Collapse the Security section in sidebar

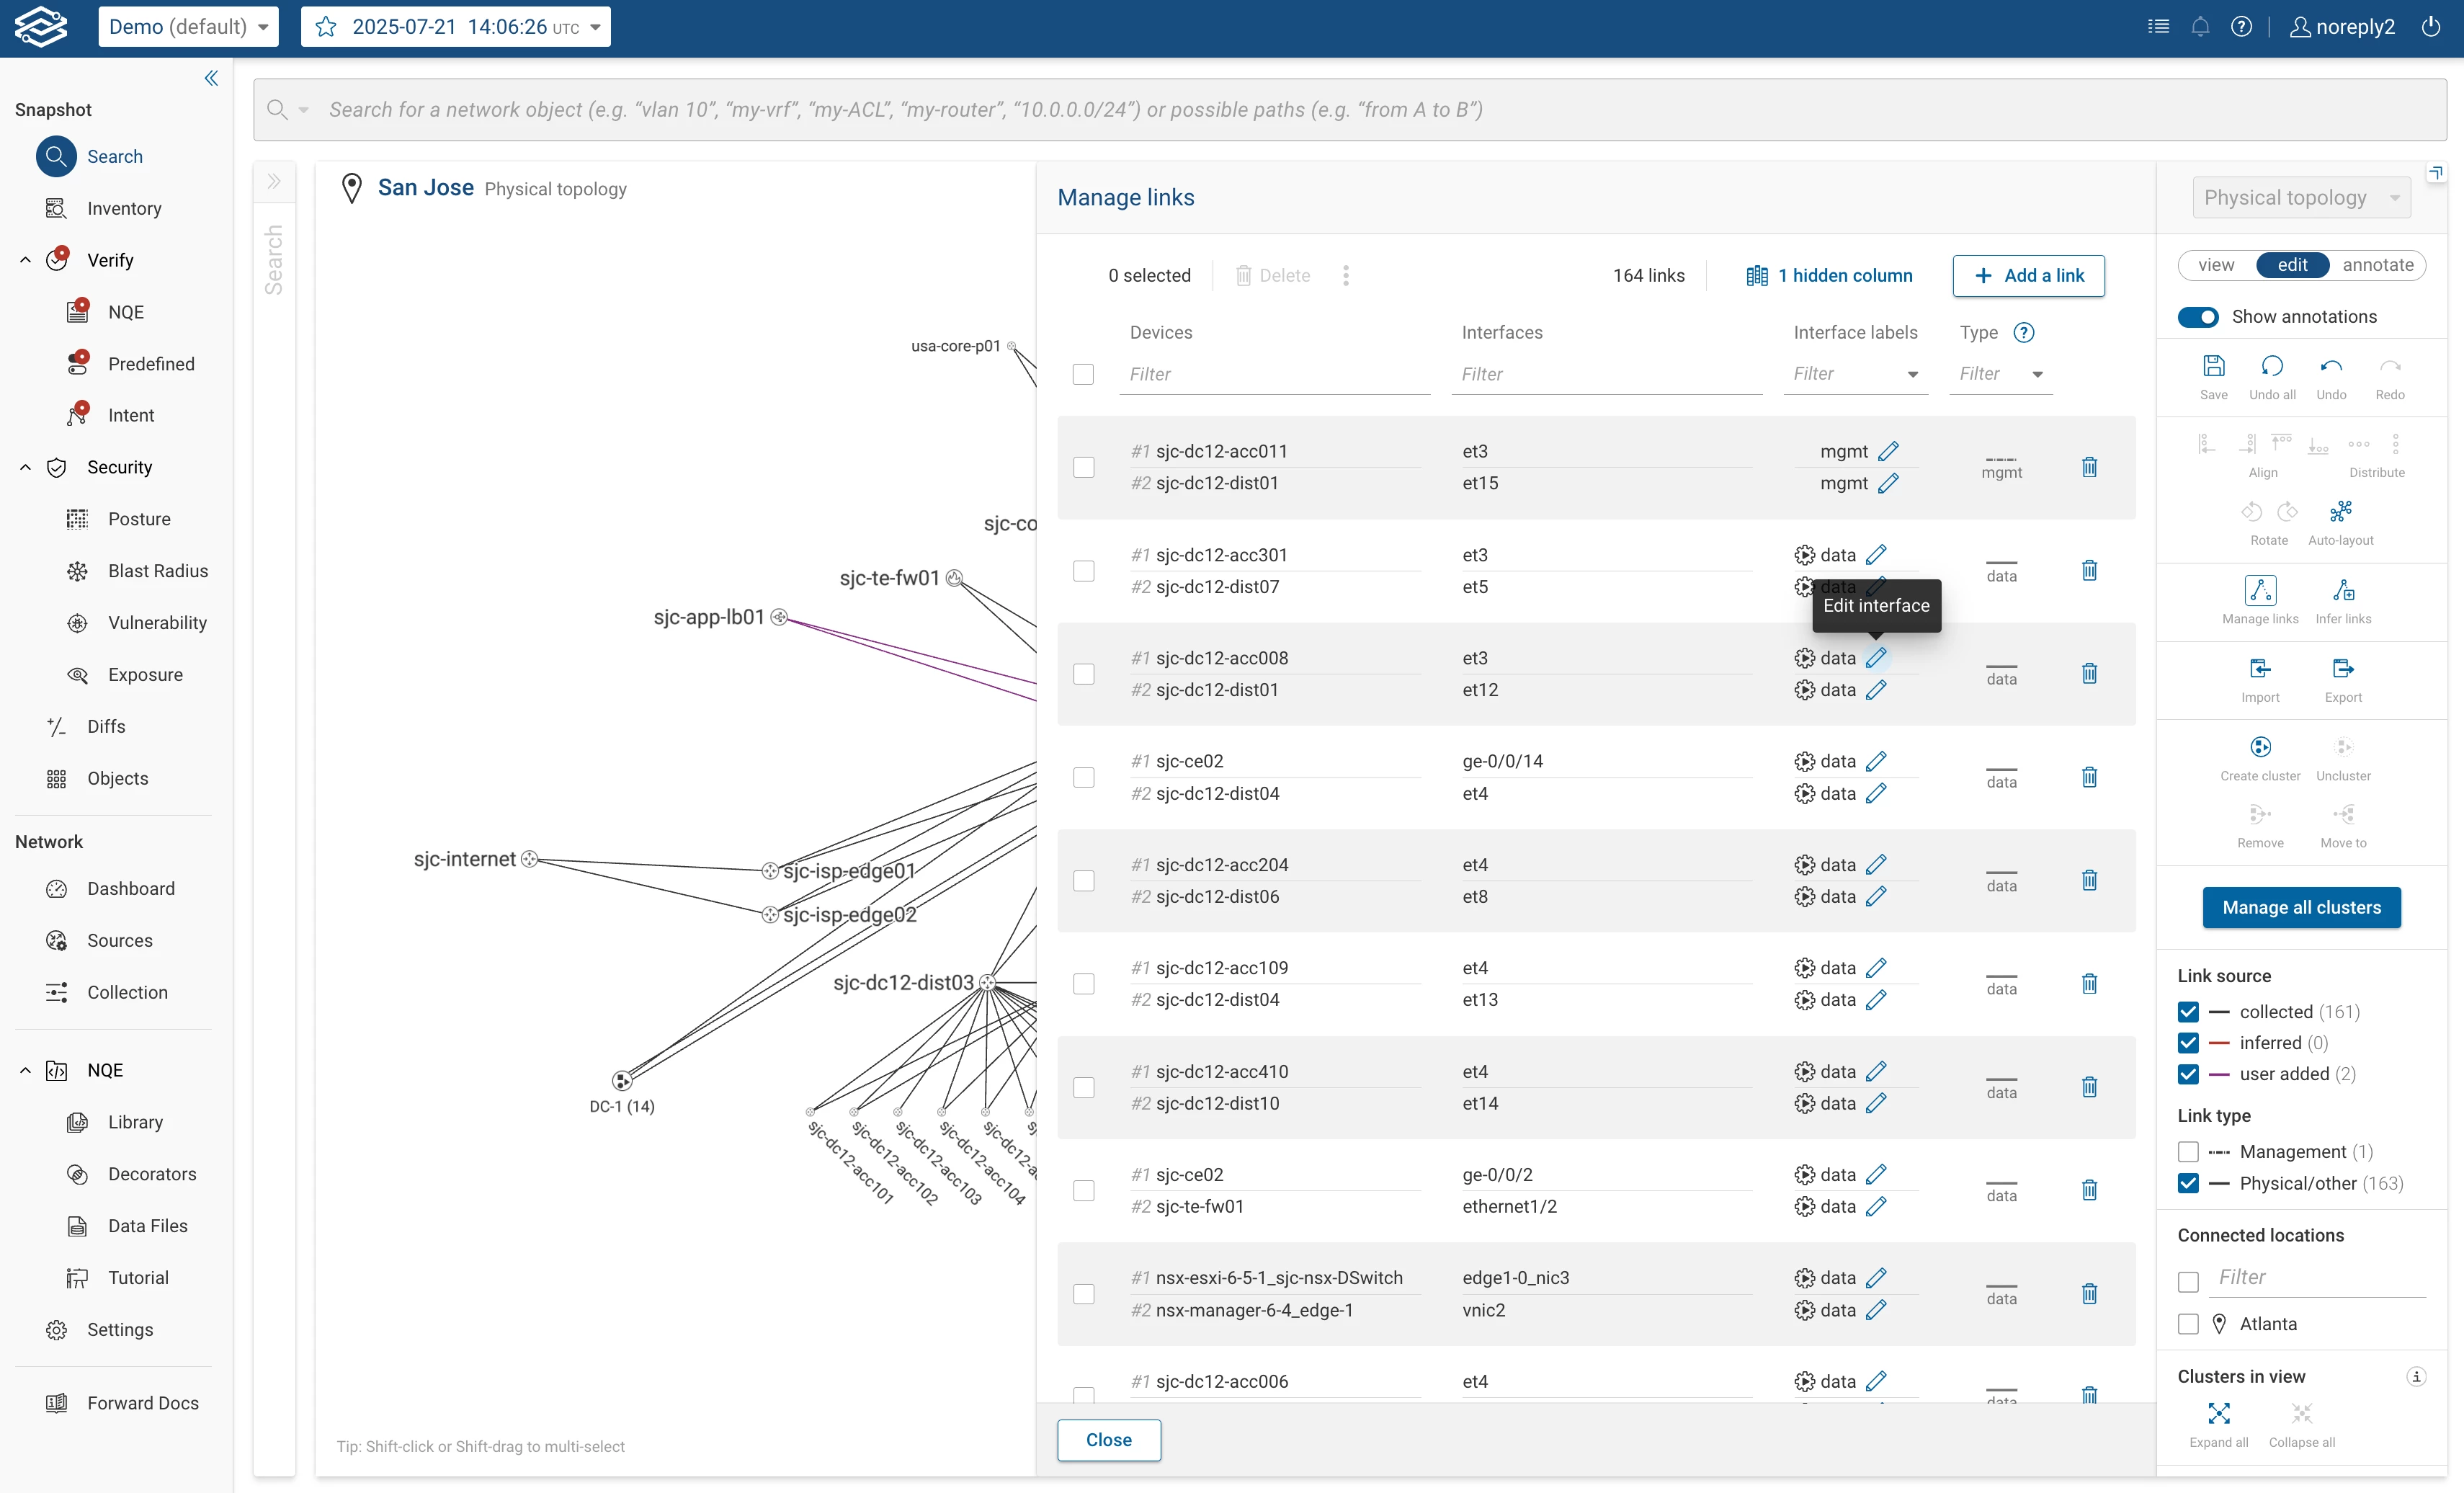tap(25, 467)
